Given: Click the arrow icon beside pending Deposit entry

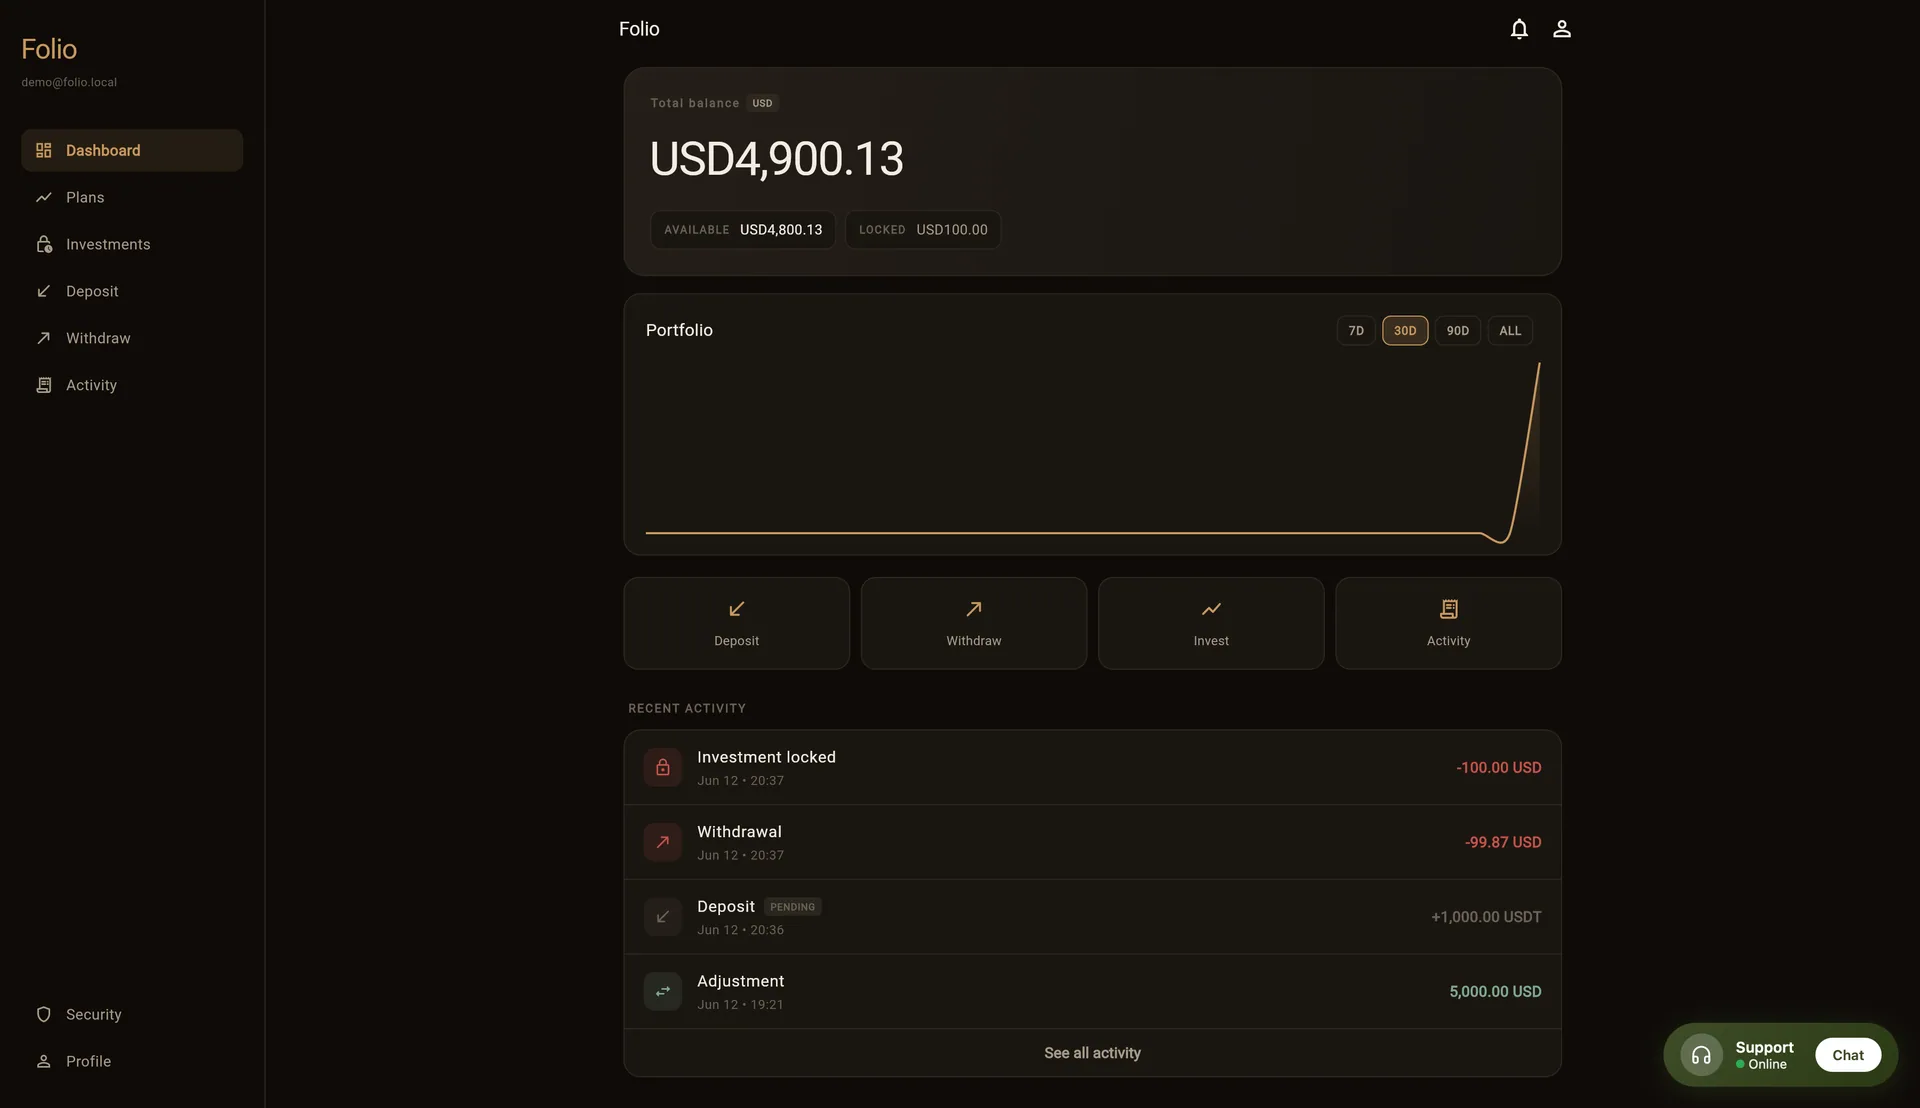Looking at the screenshot, I should point(663,917).
